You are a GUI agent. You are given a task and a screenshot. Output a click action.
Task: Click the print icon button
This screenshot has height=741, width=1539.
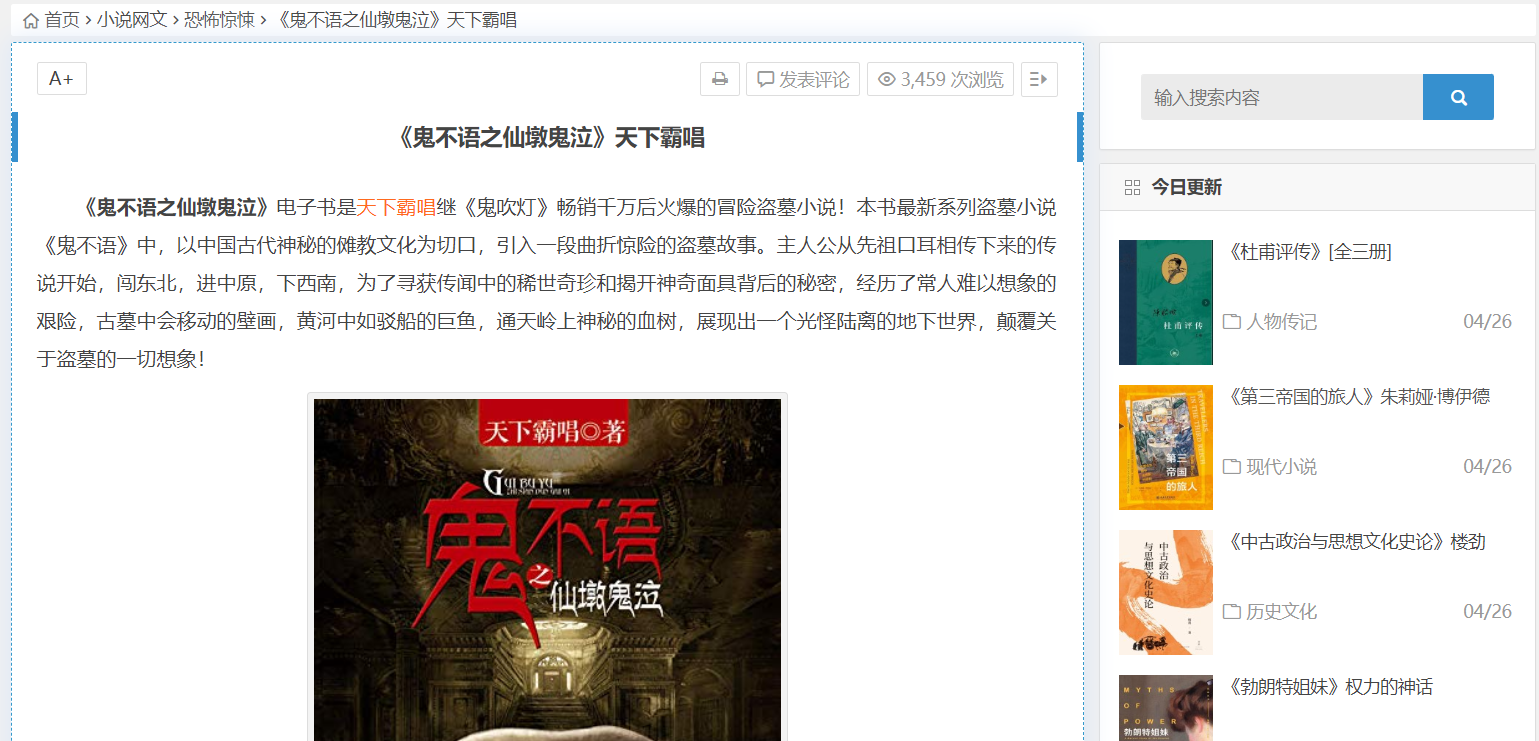pyautogui.click(x=720, y=79)
